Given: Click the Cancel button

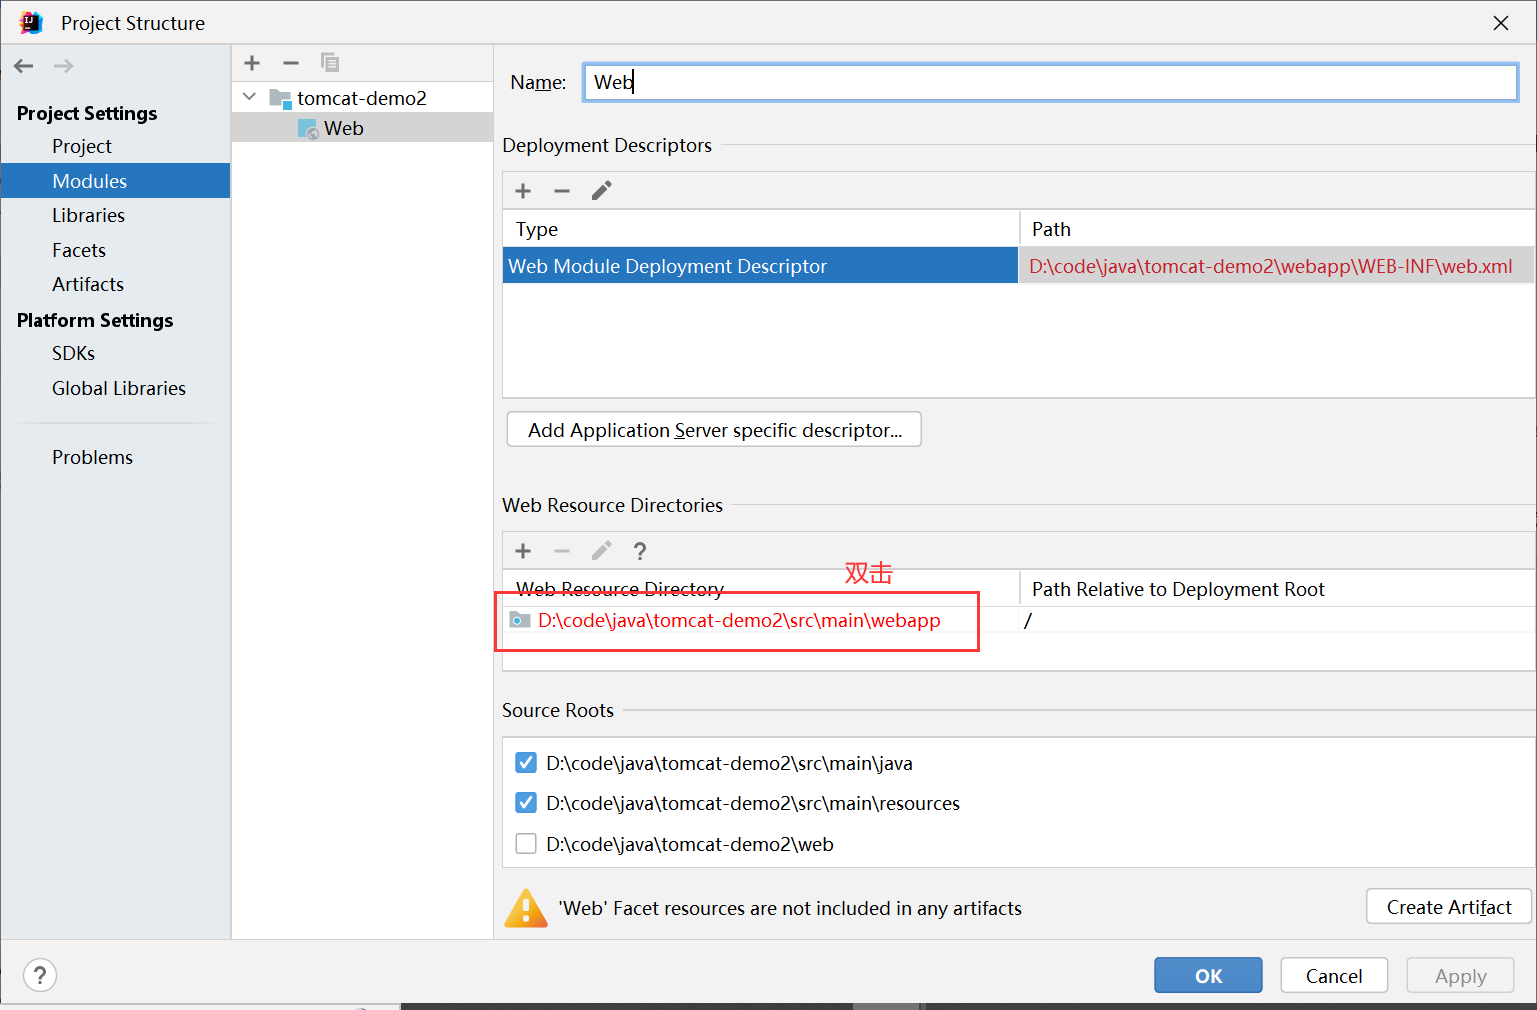Looking at the screenshot, I should click(1334, 976).
